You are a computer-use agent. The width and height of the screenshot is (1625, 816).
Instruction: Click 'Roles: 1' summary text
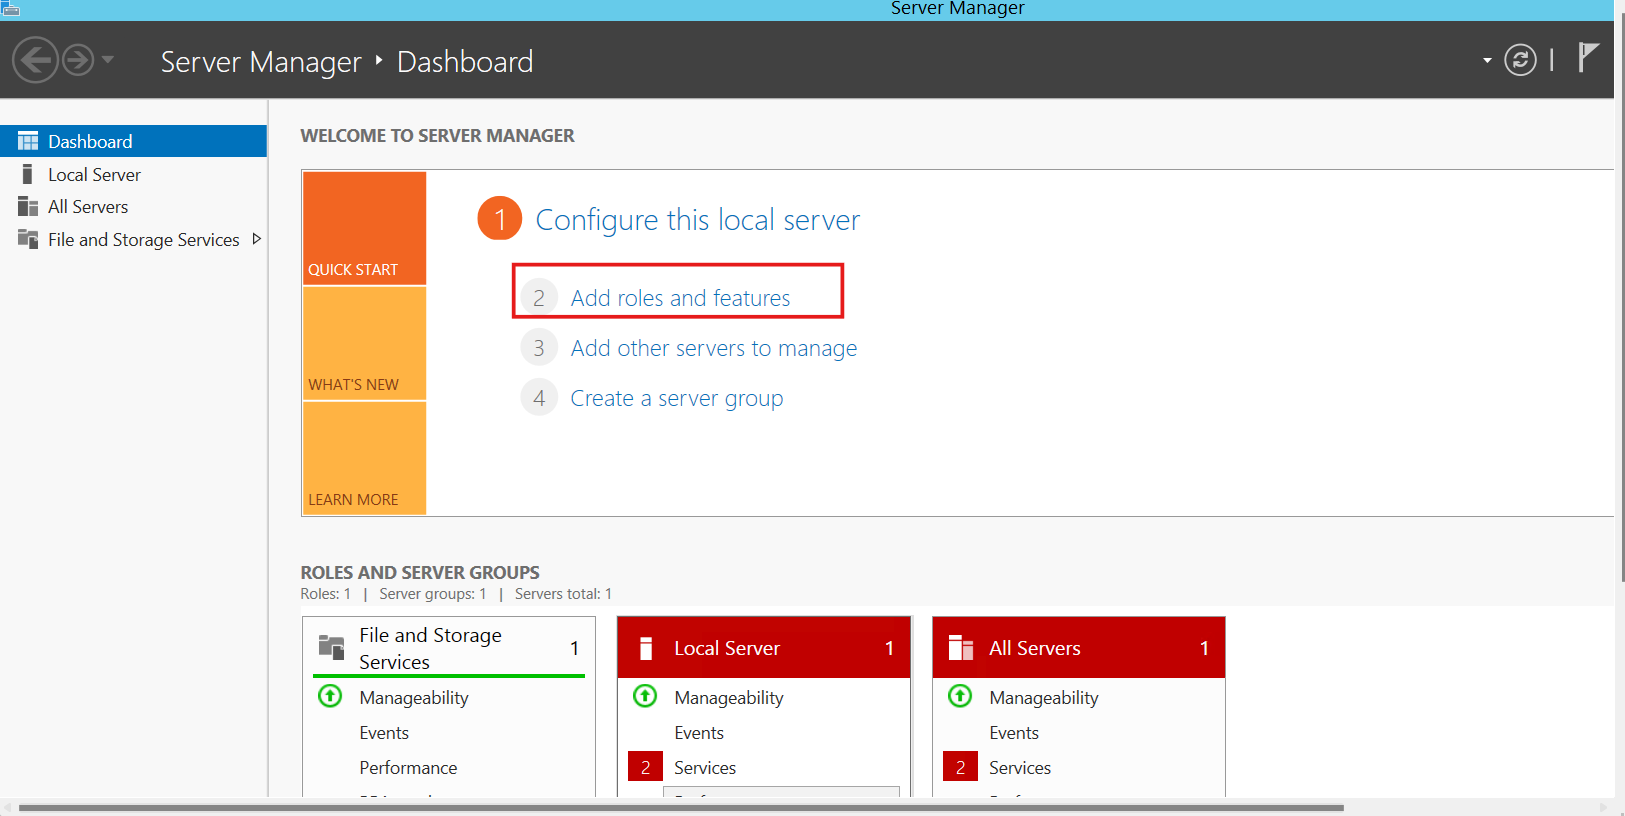(x=326, y=594)
